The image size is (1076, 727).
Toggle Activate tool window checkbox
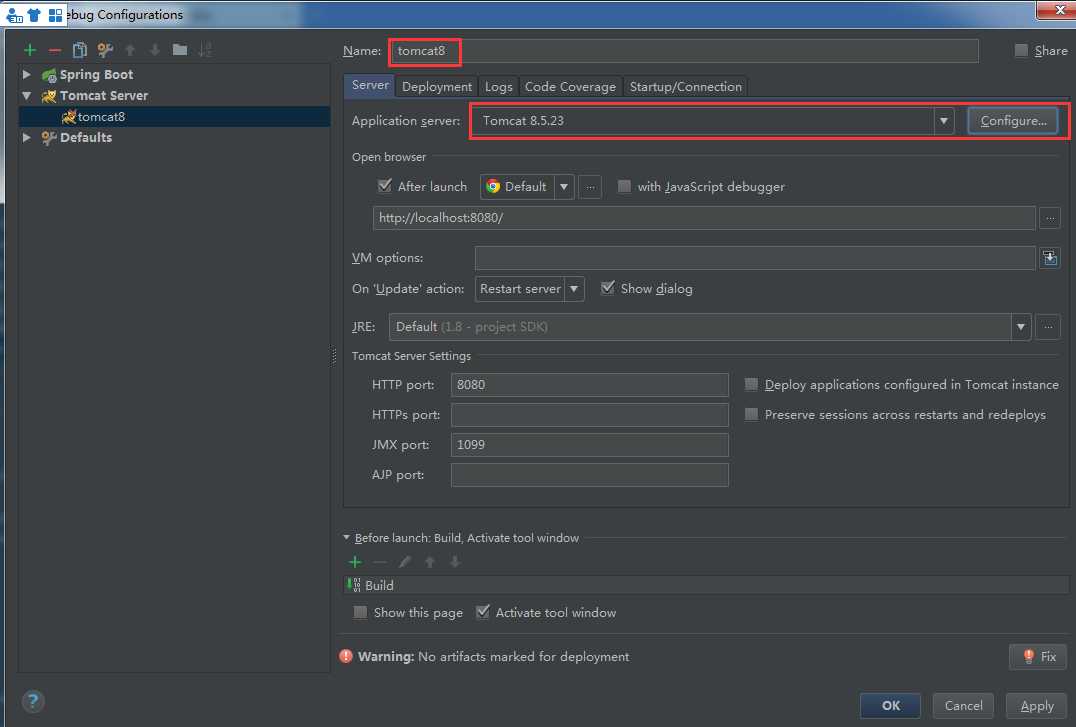pos(483,612)
